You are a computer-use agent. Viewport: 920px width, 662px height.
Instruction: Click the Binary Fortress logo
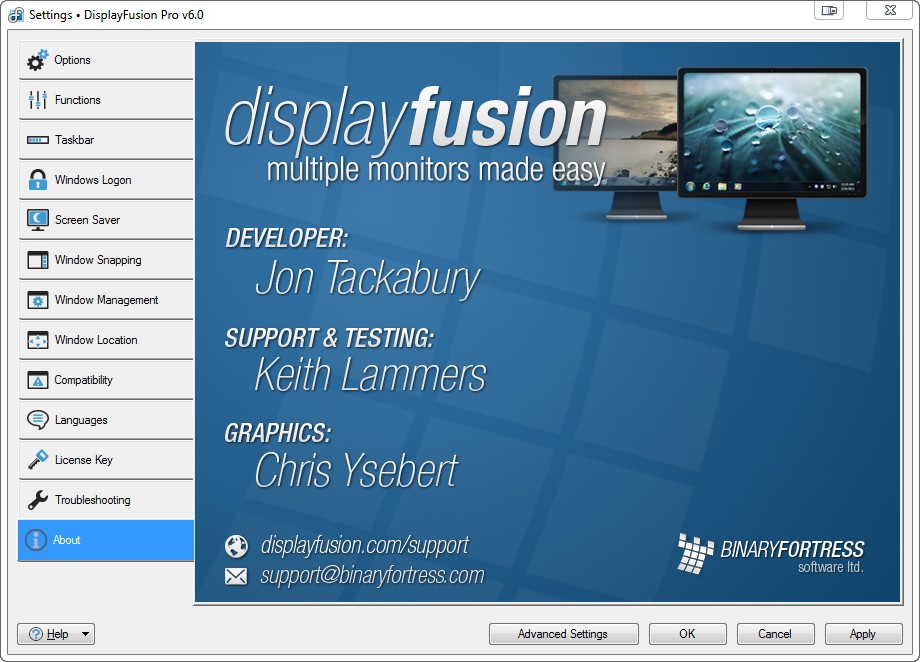point(770,553)
